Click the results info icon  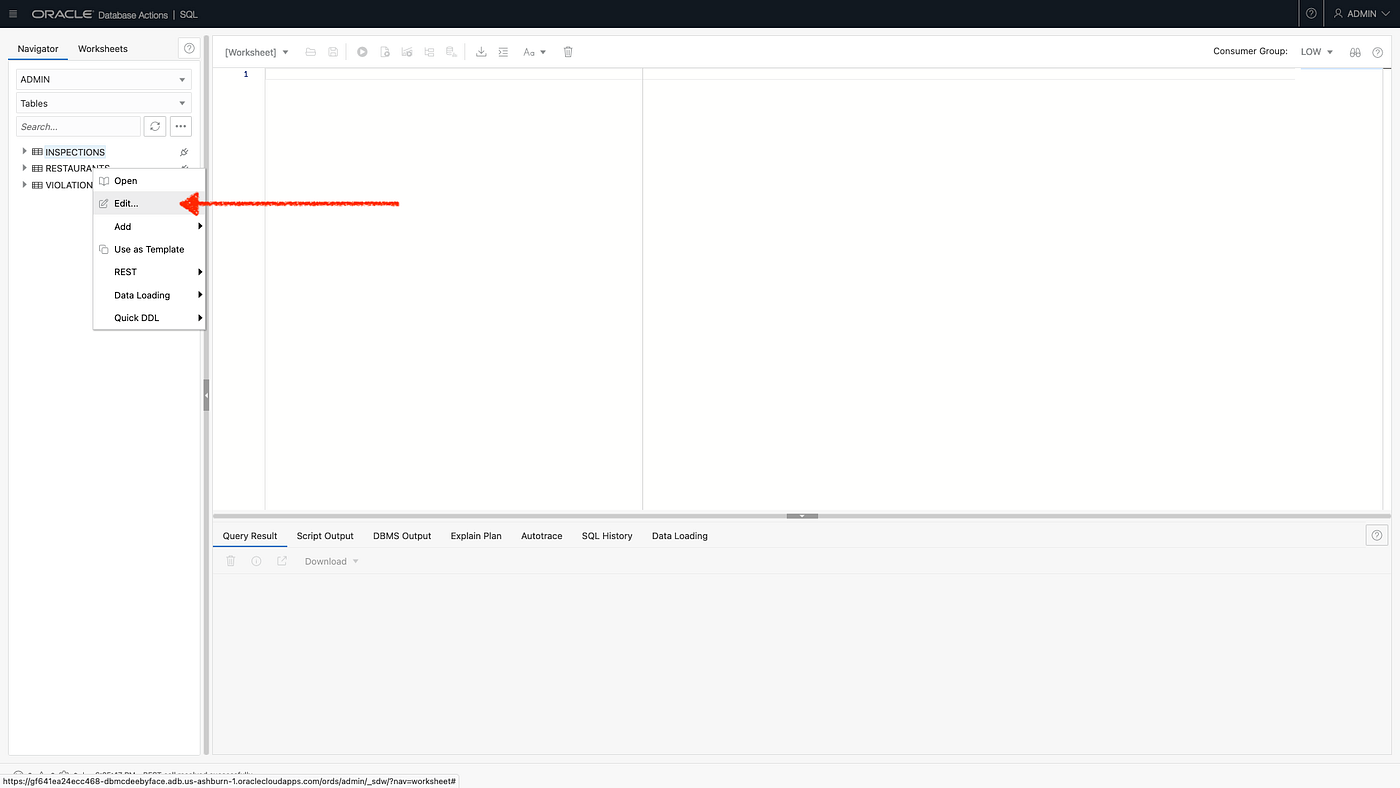(256, 561)
